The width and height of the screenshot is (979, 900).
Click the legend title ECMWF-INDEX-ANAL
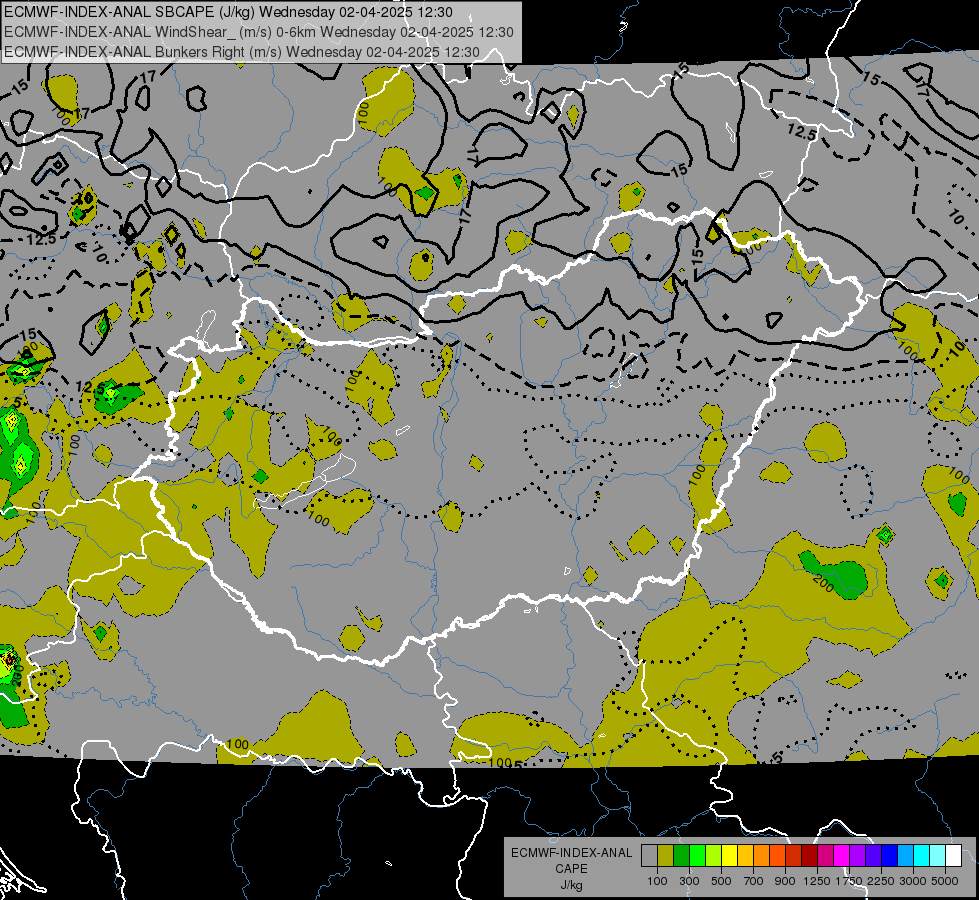(571, 853)
